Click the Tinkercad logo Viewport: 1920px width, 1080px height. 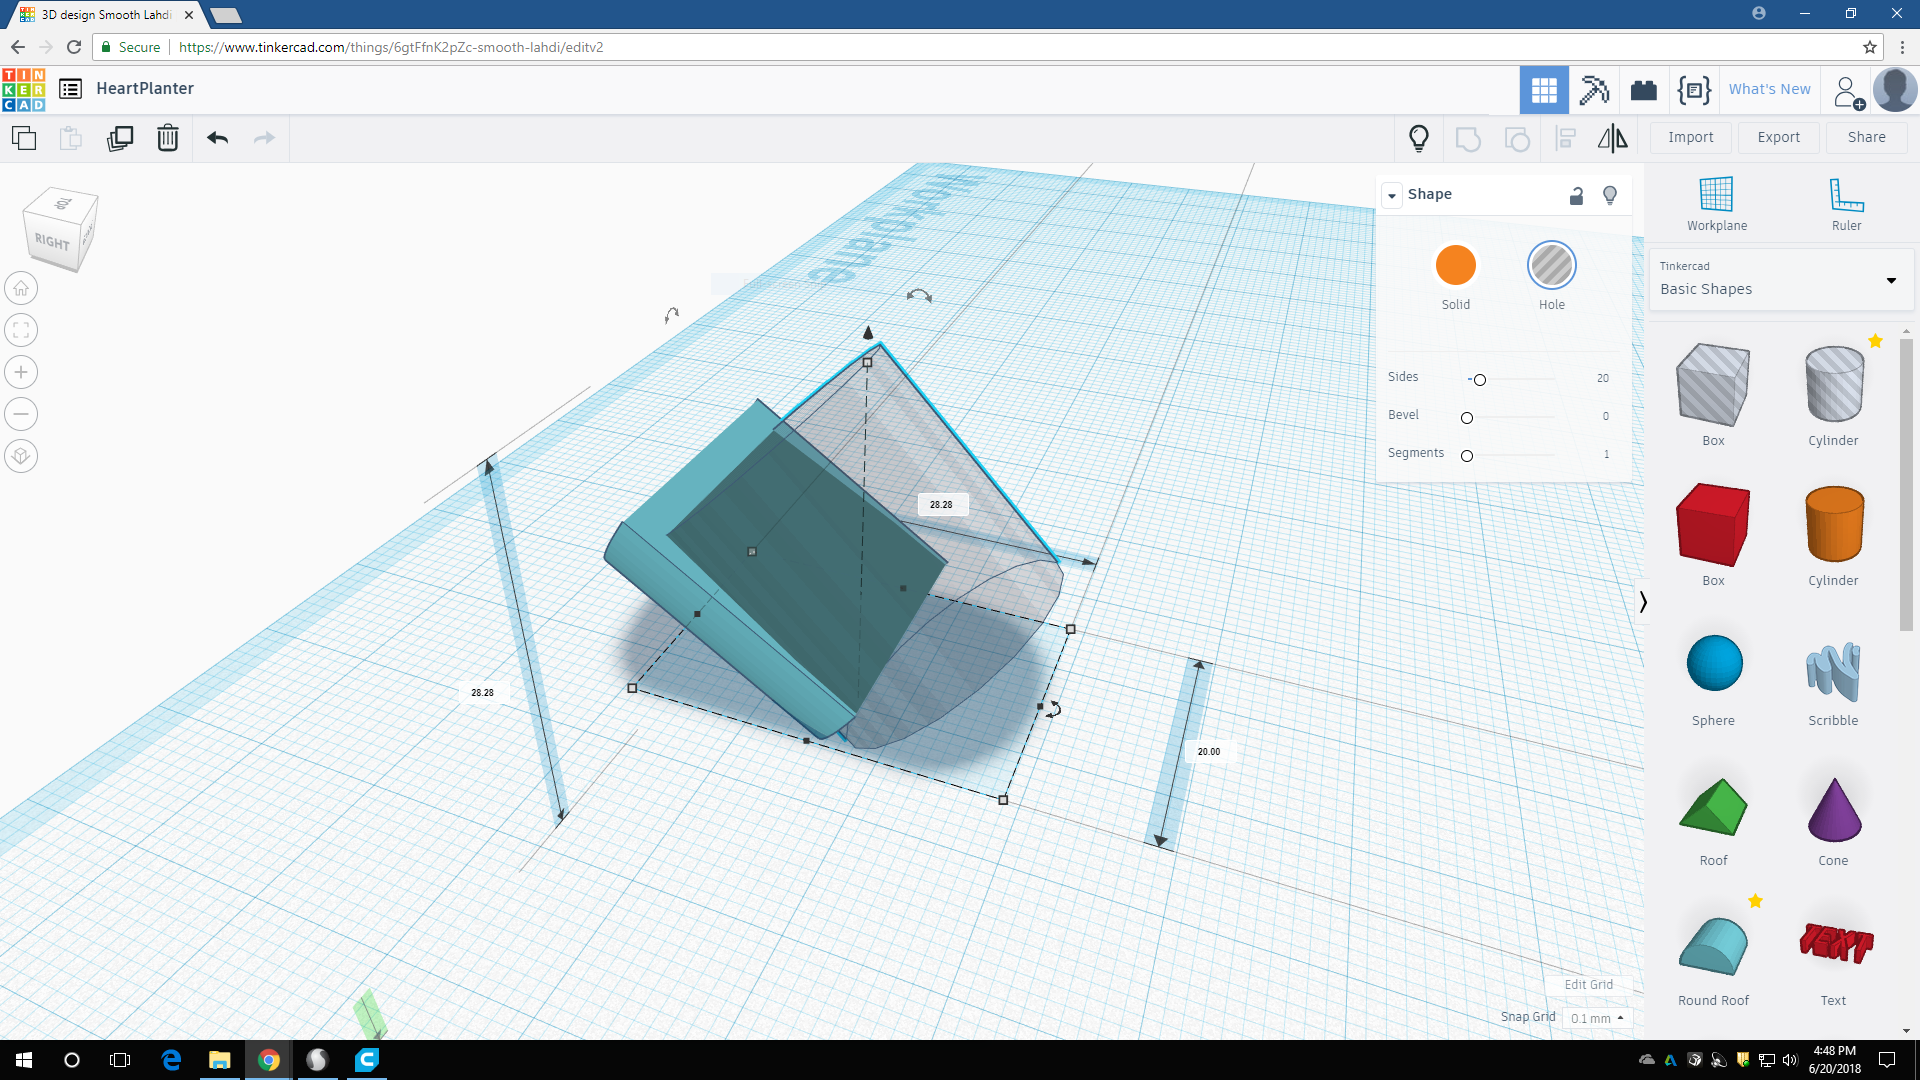[x=23, y=89]
